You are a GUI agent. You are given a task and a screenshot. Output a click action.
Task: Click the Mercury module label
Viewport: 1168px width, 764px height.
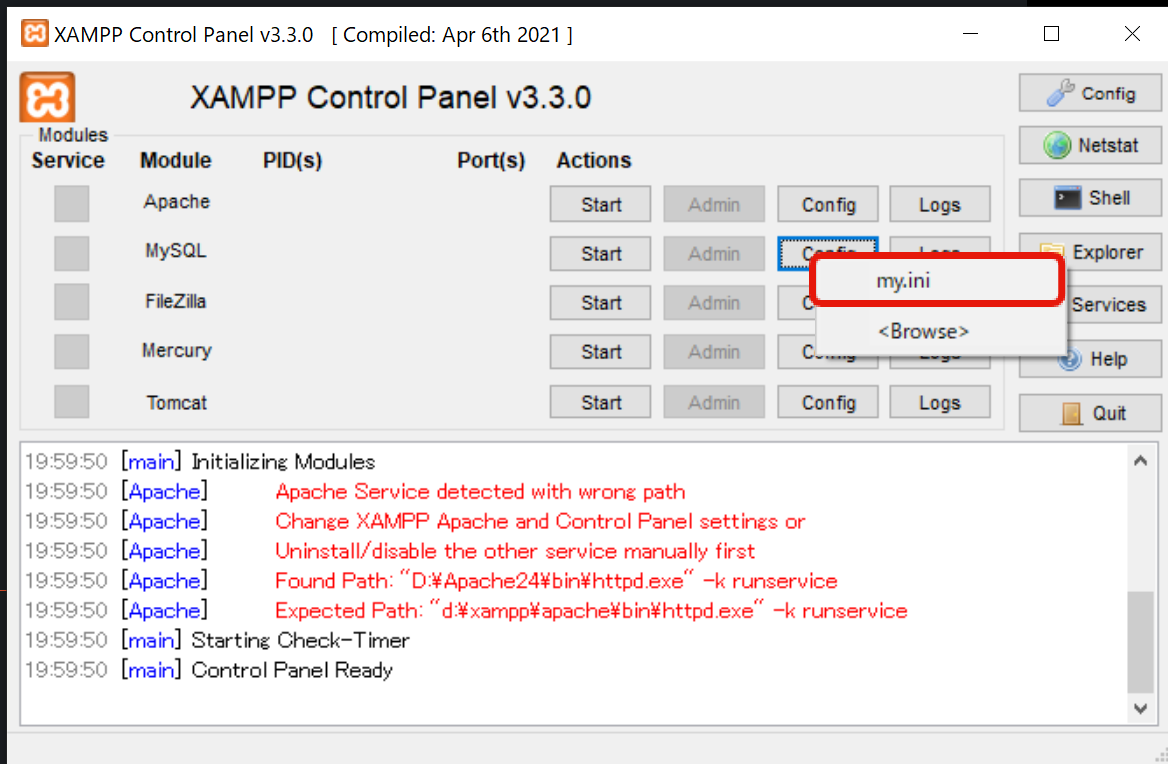177,350
